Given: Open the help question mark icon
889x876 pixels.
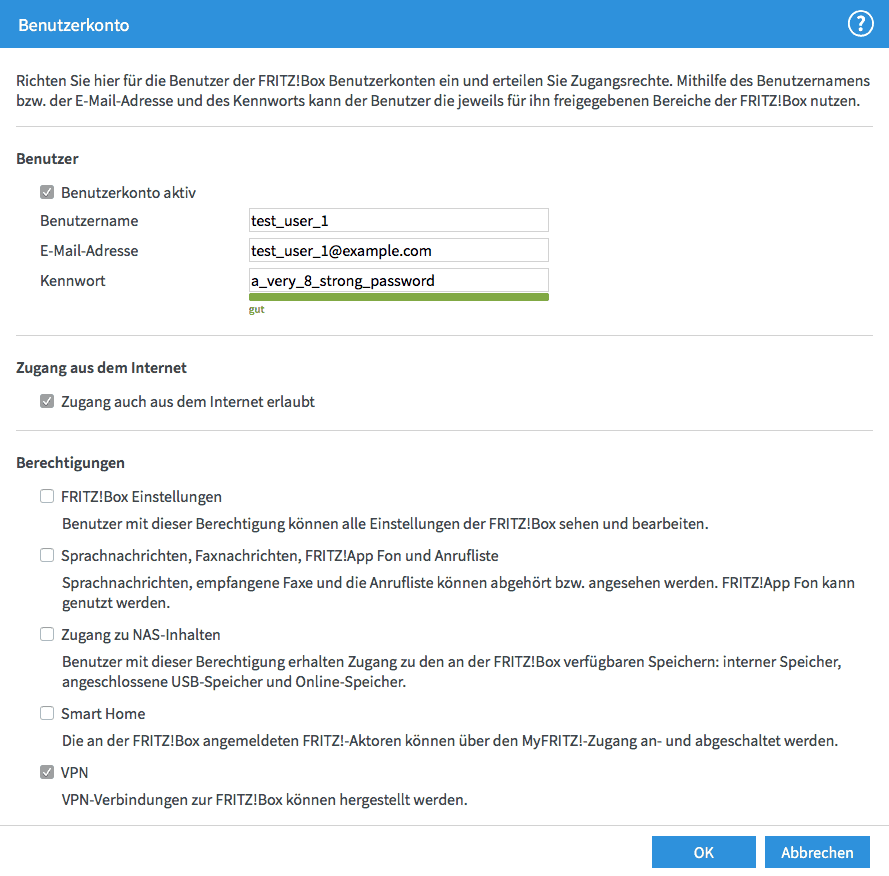Looking at the screenshot, I should (x=860, y=24).
